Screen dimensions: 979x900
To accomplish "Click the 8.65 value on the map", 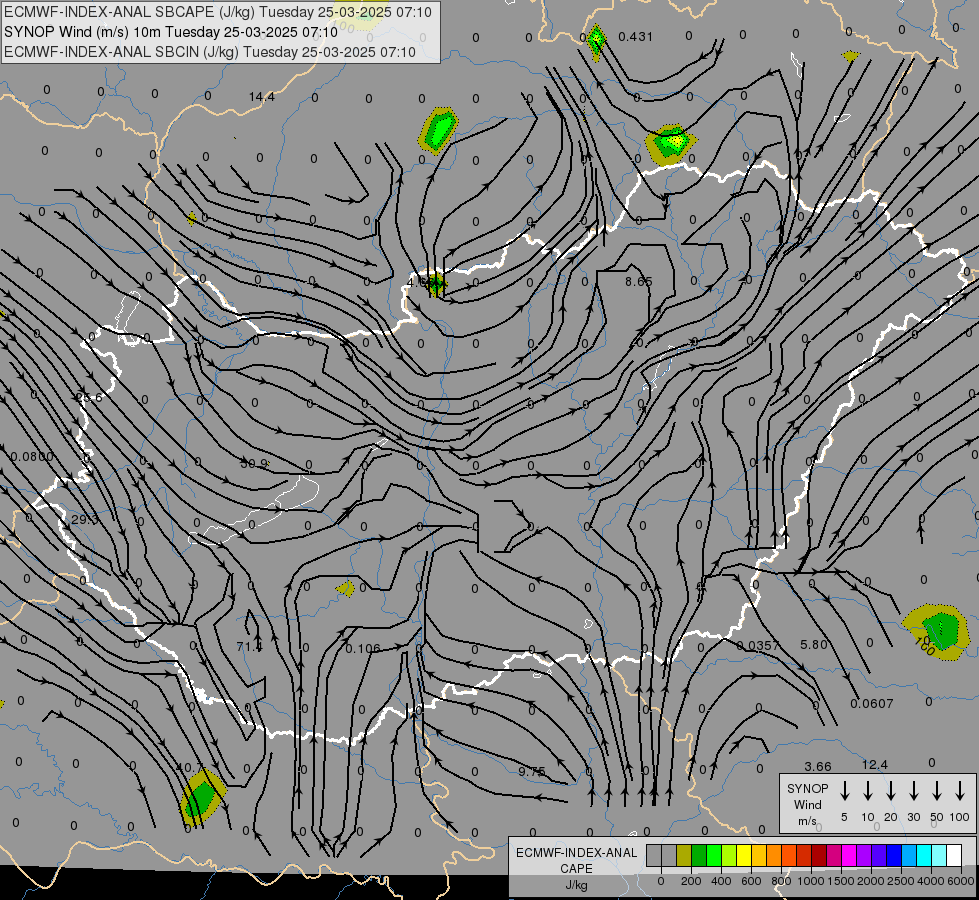I will [x=639, y=282].
